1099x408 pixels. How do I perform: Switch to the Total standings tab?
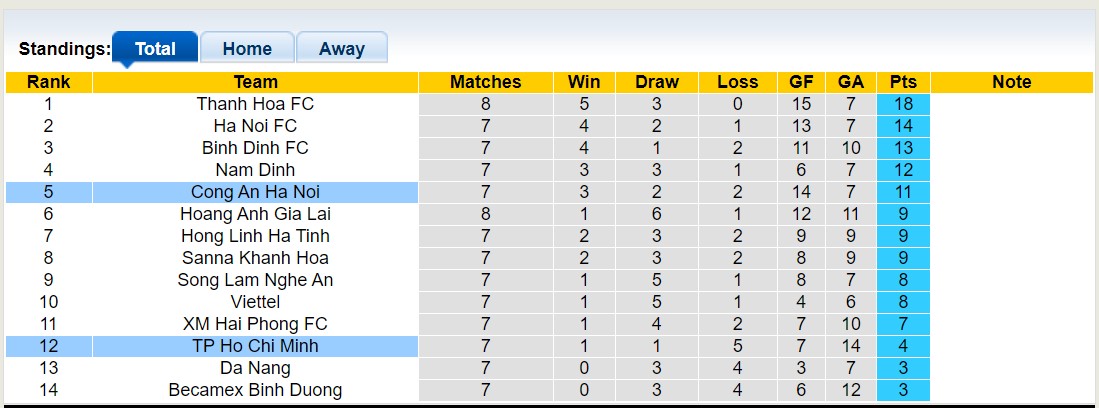click(x=155, y=48)
